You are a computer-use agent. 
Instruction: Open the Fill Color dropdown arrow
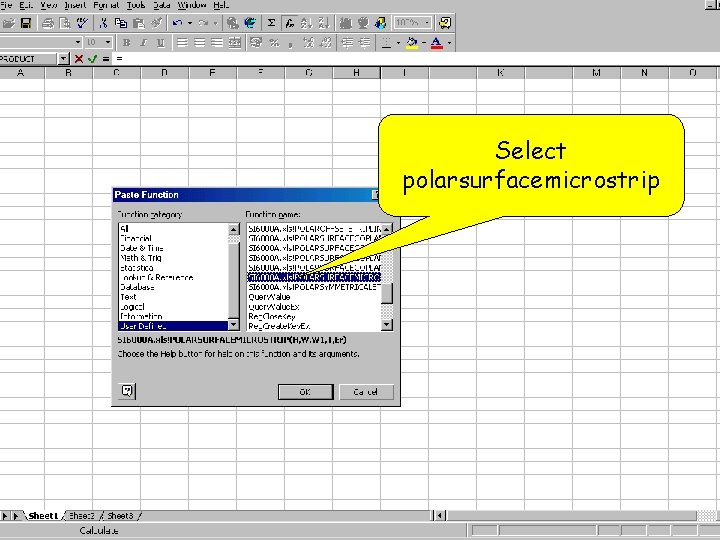coord(423,43)
